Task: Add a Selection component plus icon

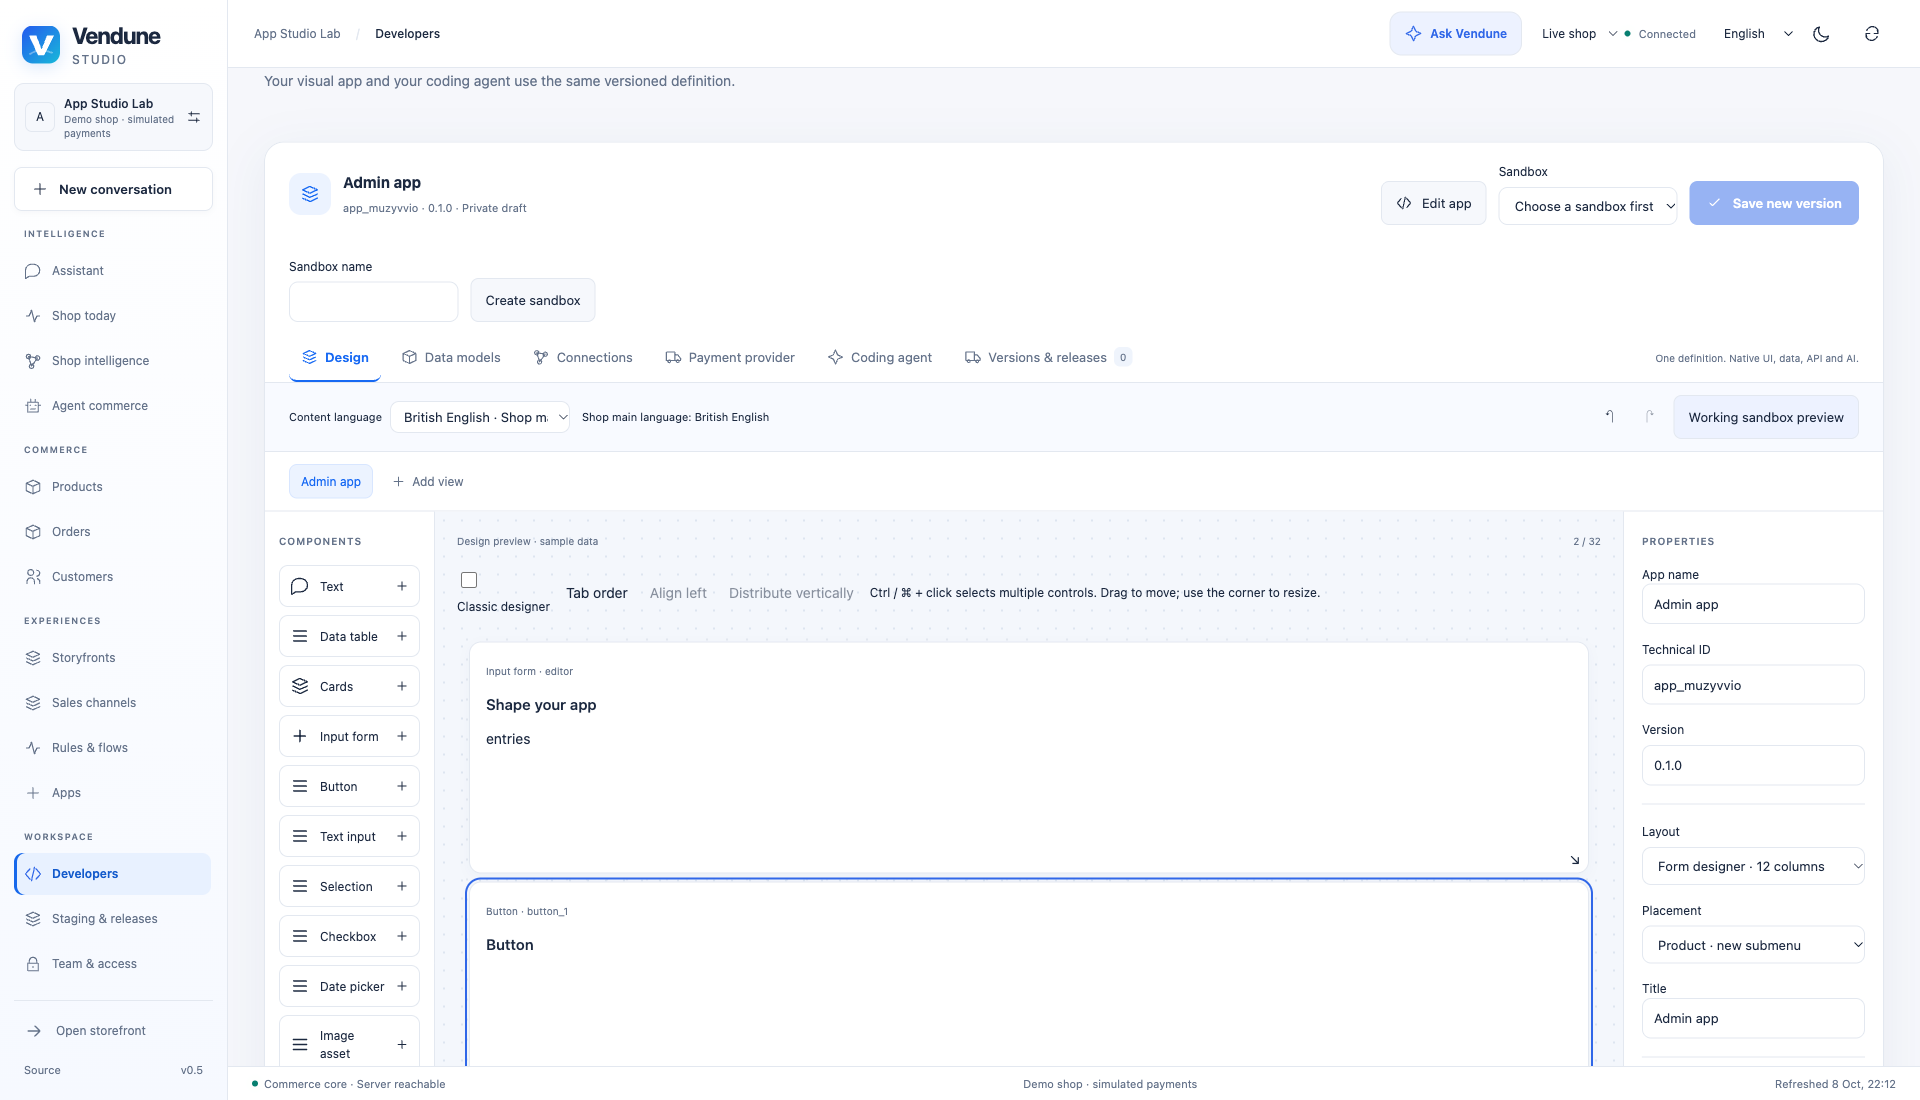Action: click(402, 886)
